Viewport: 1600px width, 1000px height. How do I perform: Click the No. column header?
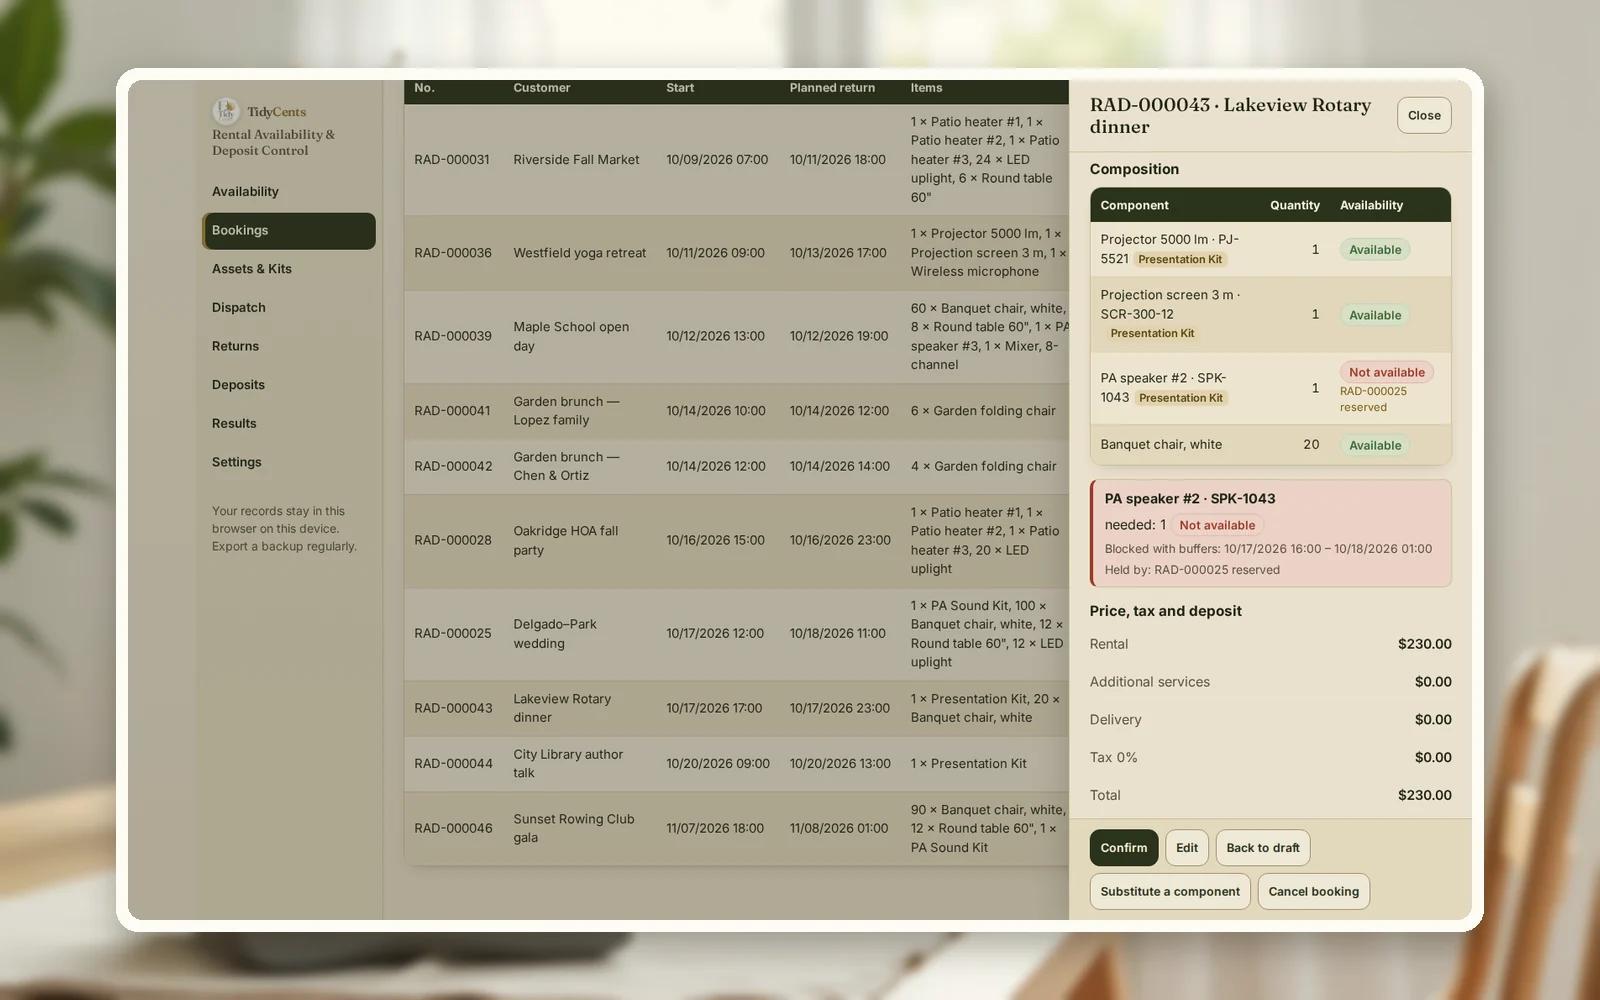coord(424,88)
